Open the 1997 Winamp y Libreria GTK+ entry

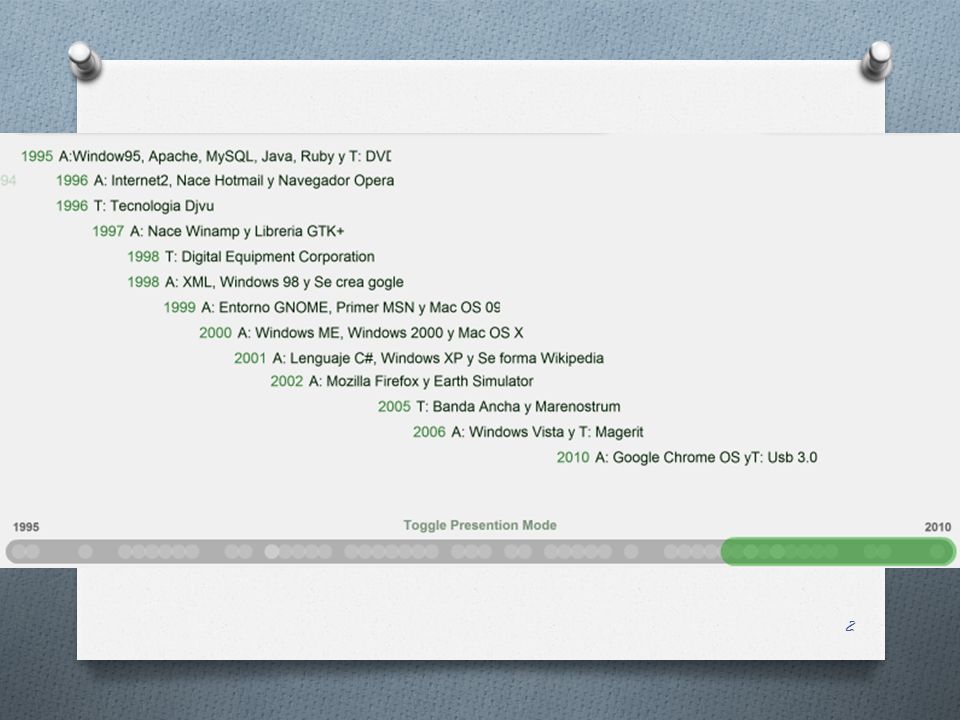point(218,231)
